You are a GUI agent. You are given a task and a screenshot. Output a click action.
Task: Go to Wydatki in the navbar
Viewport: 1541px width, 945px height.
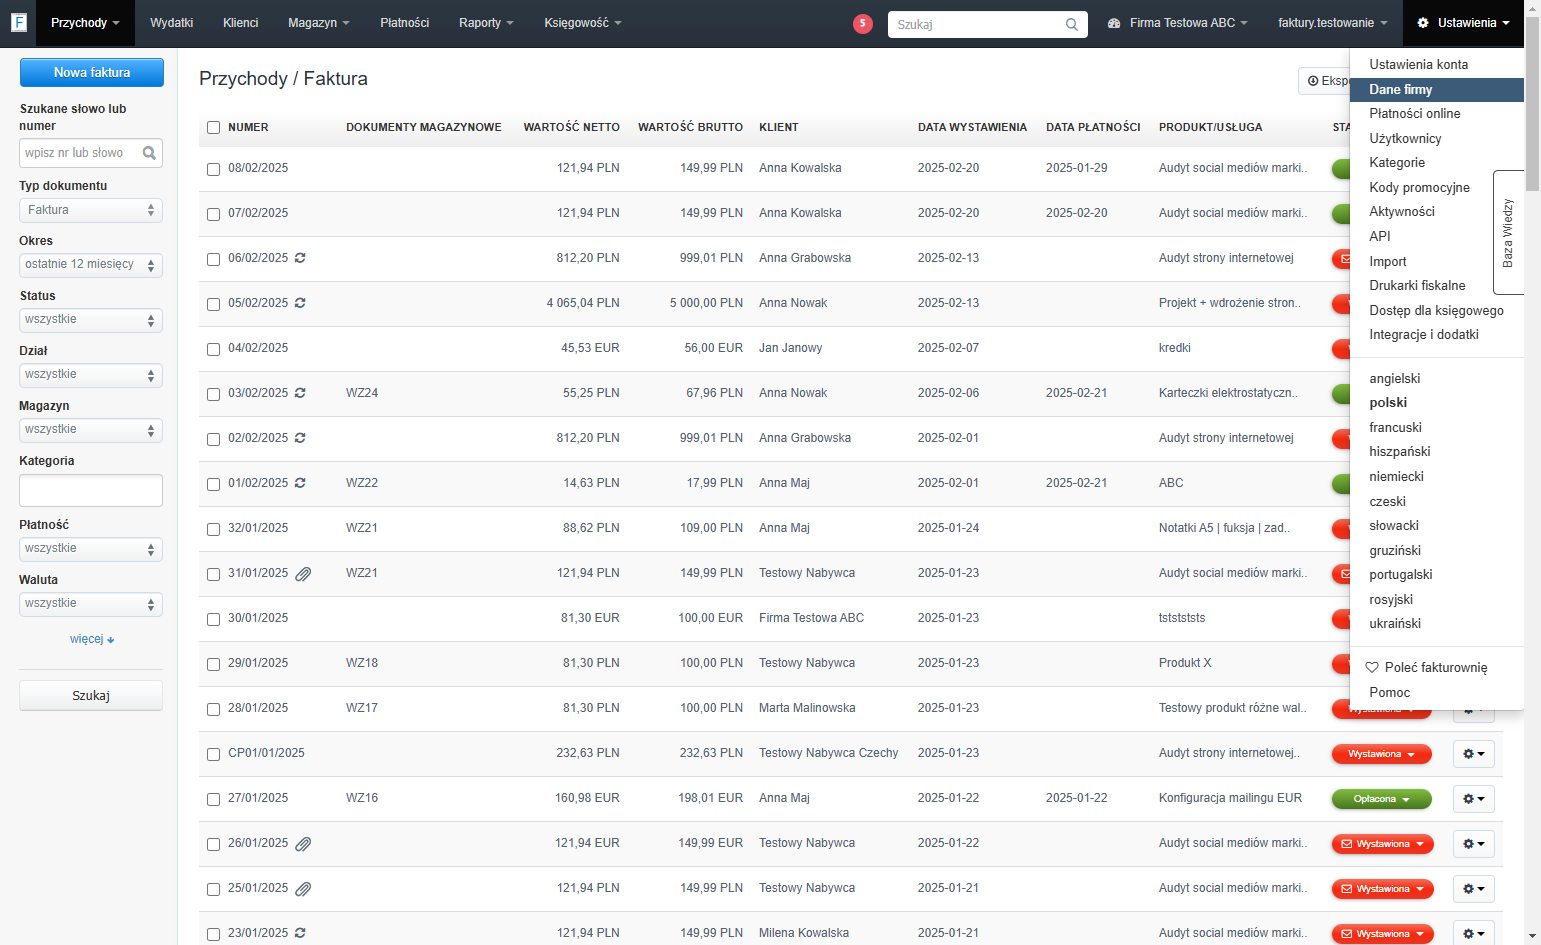point(171,23)
